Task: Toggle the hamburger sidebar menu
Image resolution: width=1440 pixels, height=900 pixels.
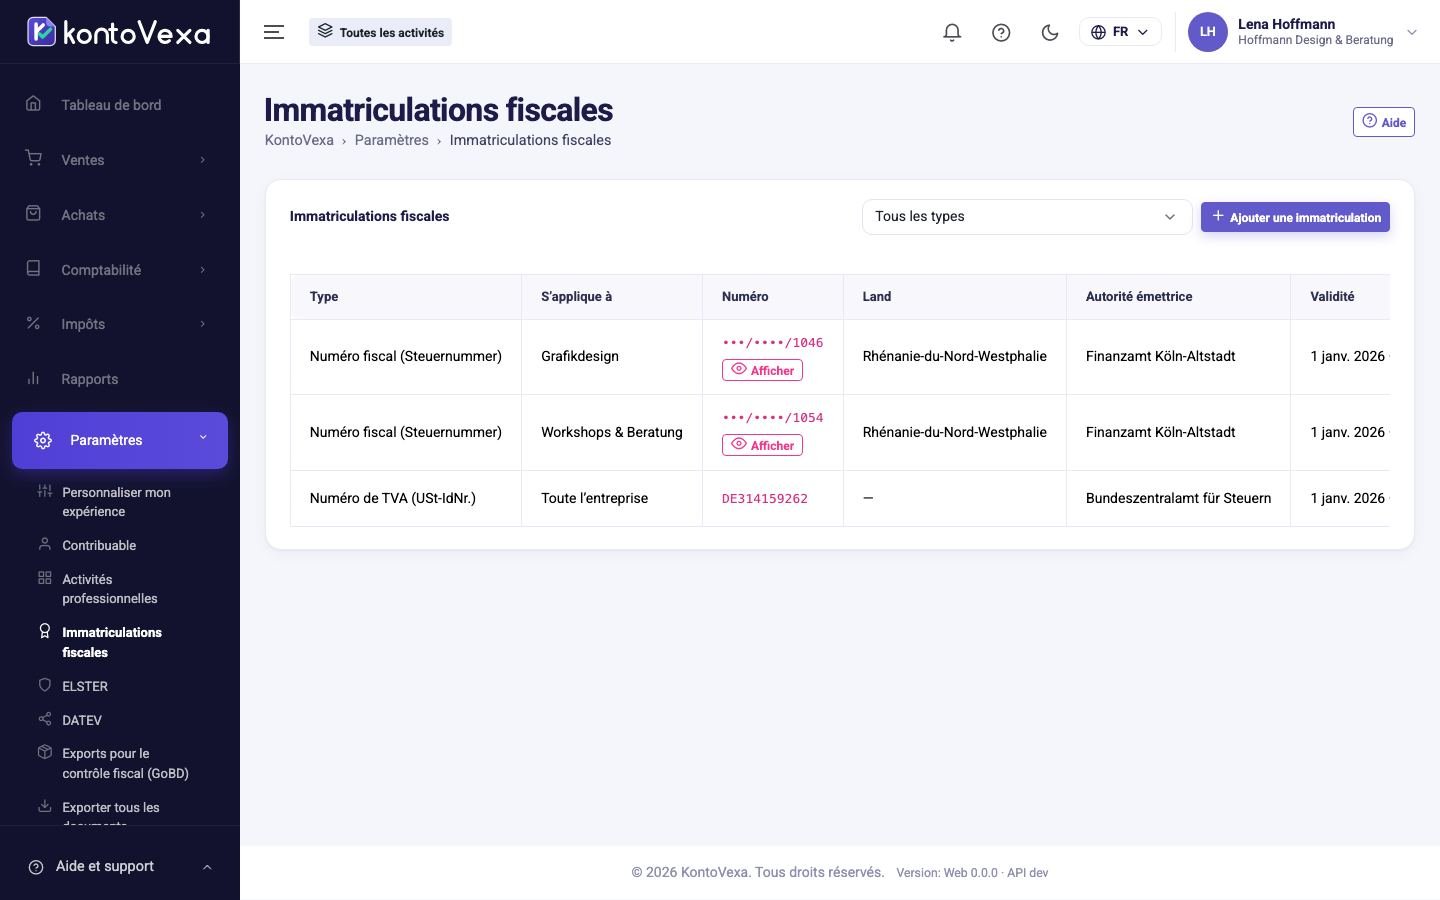Action: click(274, 32)
